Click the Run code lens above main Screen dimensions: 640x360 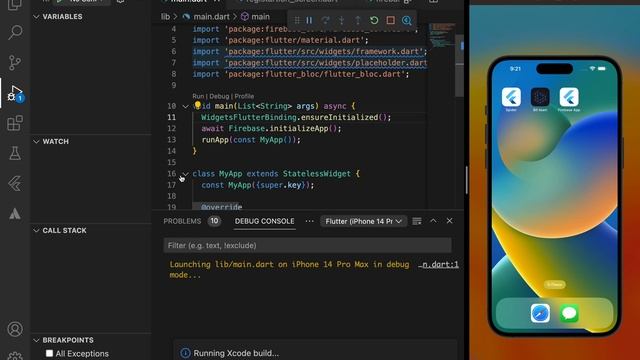[198, 96]
